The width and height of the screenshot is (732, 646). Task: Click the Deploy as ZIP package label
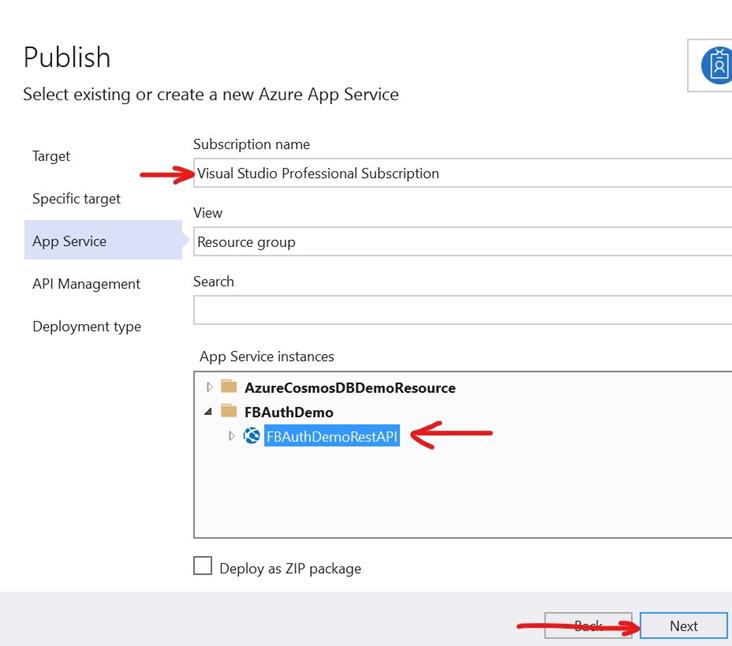(x=290, y=568)
